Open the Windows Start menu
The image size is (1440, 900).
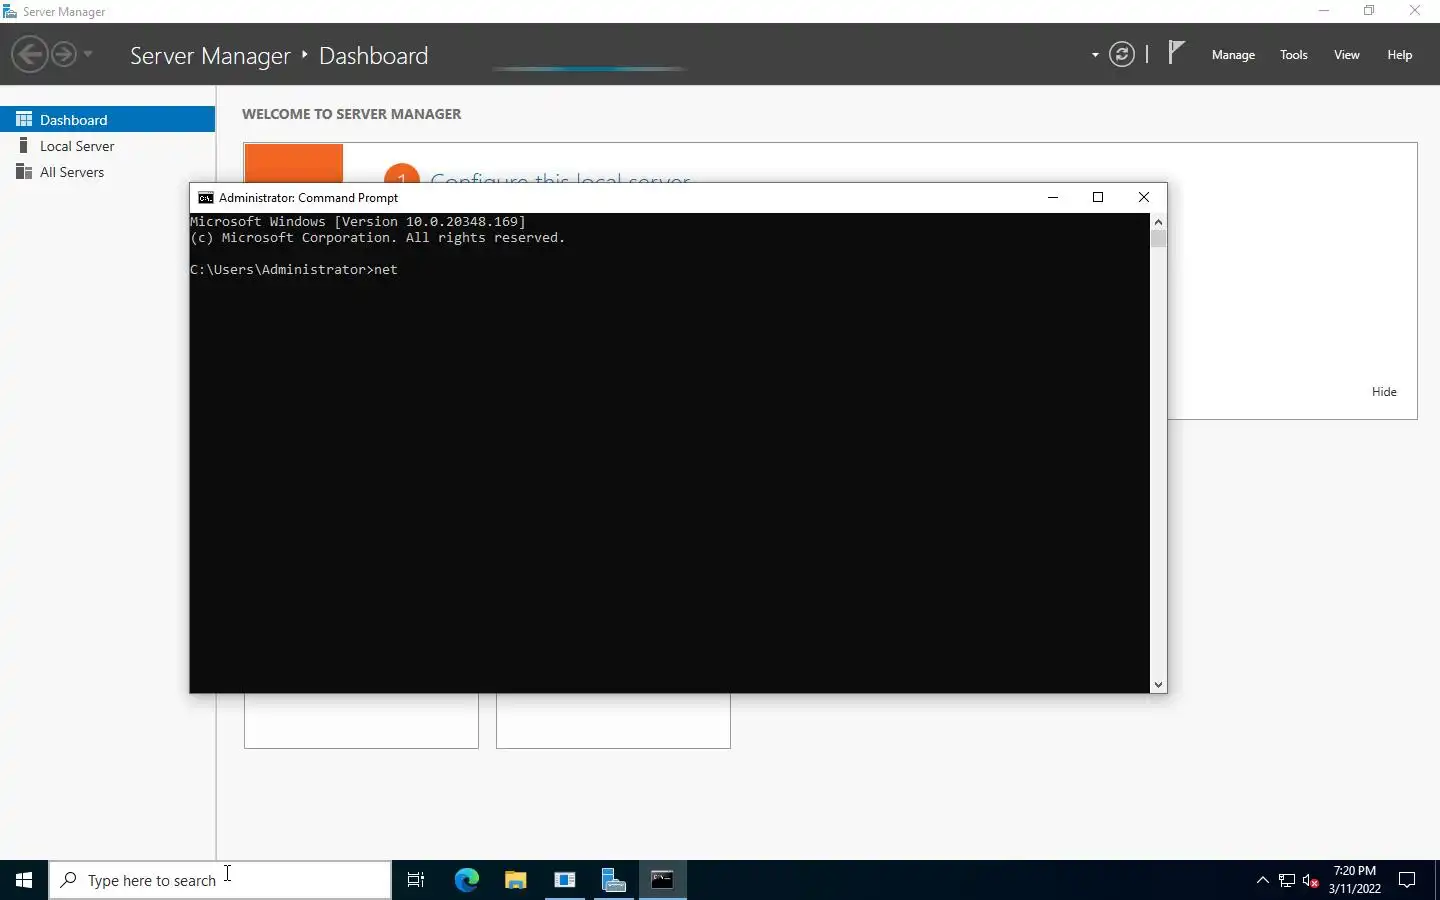[24, 880]
